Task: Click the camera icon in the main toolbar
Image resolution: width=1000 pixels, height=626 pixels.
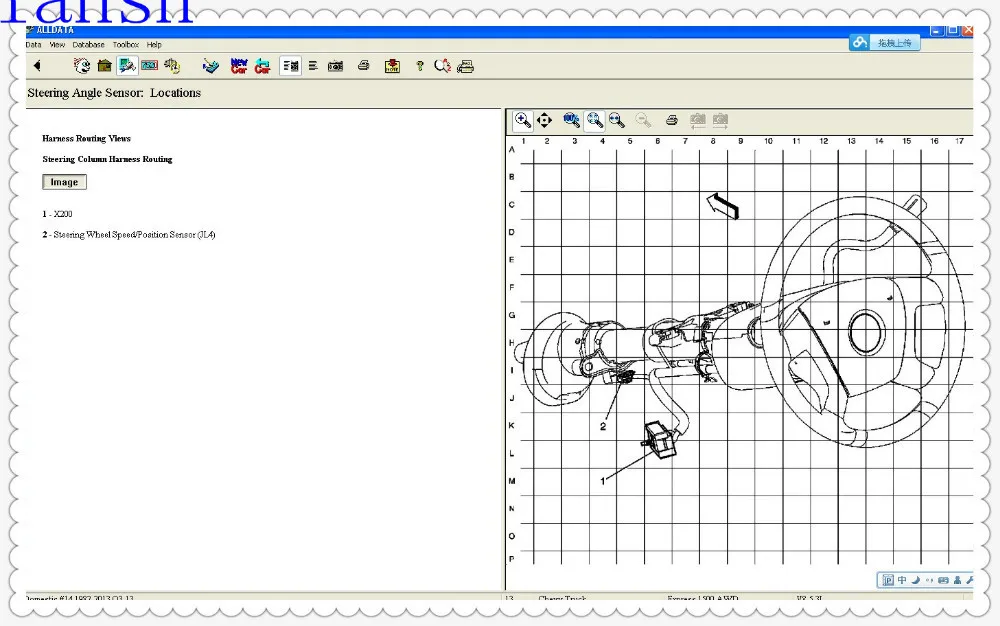Action: (x=335, y=66)
